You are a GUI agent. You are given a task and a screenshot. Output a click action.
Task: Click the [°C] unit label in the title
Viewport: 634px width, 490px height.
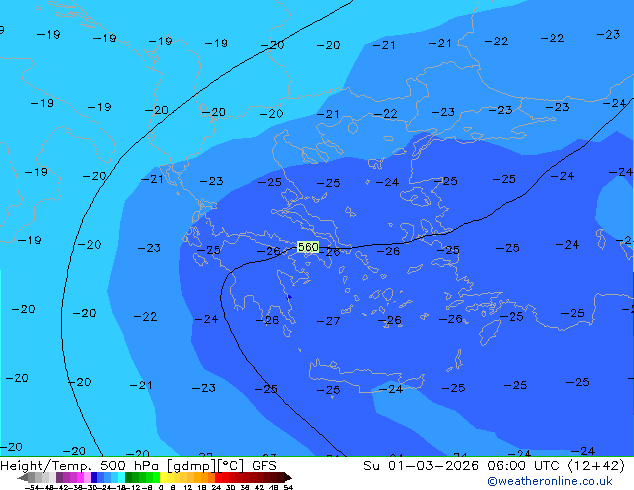coord(231,466)
